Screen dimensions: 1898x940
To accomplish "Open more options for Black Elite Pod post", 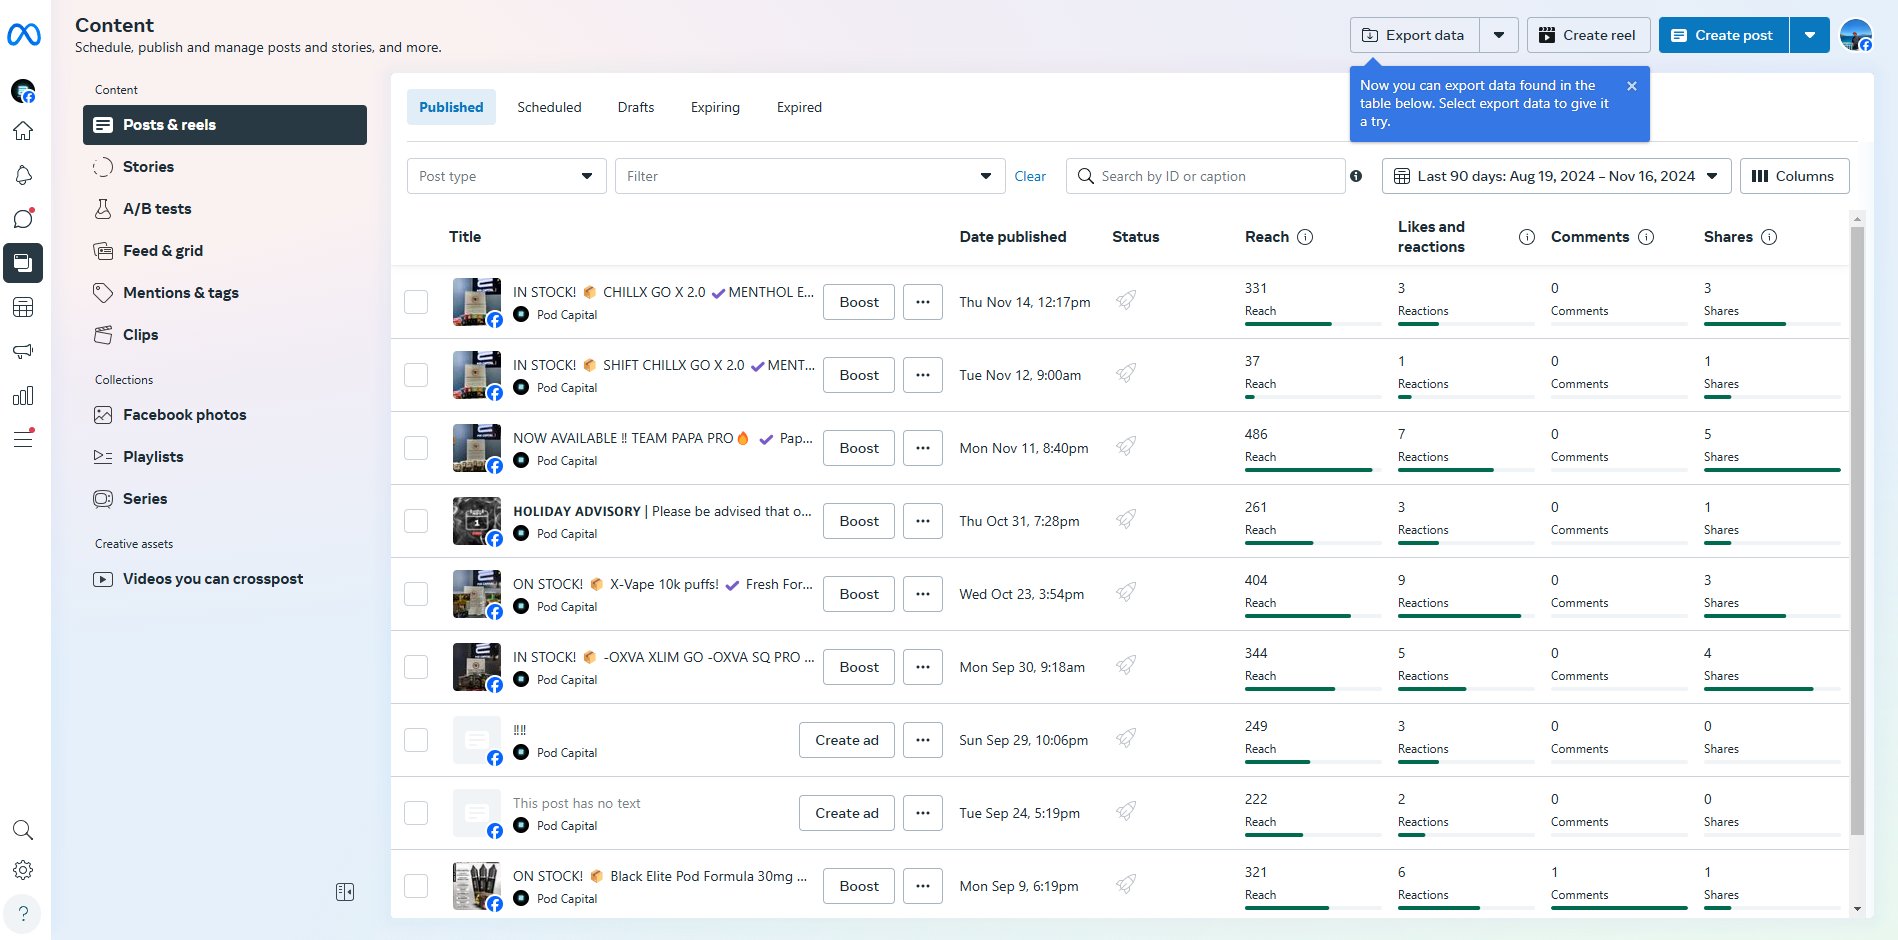I will [923, 886].
